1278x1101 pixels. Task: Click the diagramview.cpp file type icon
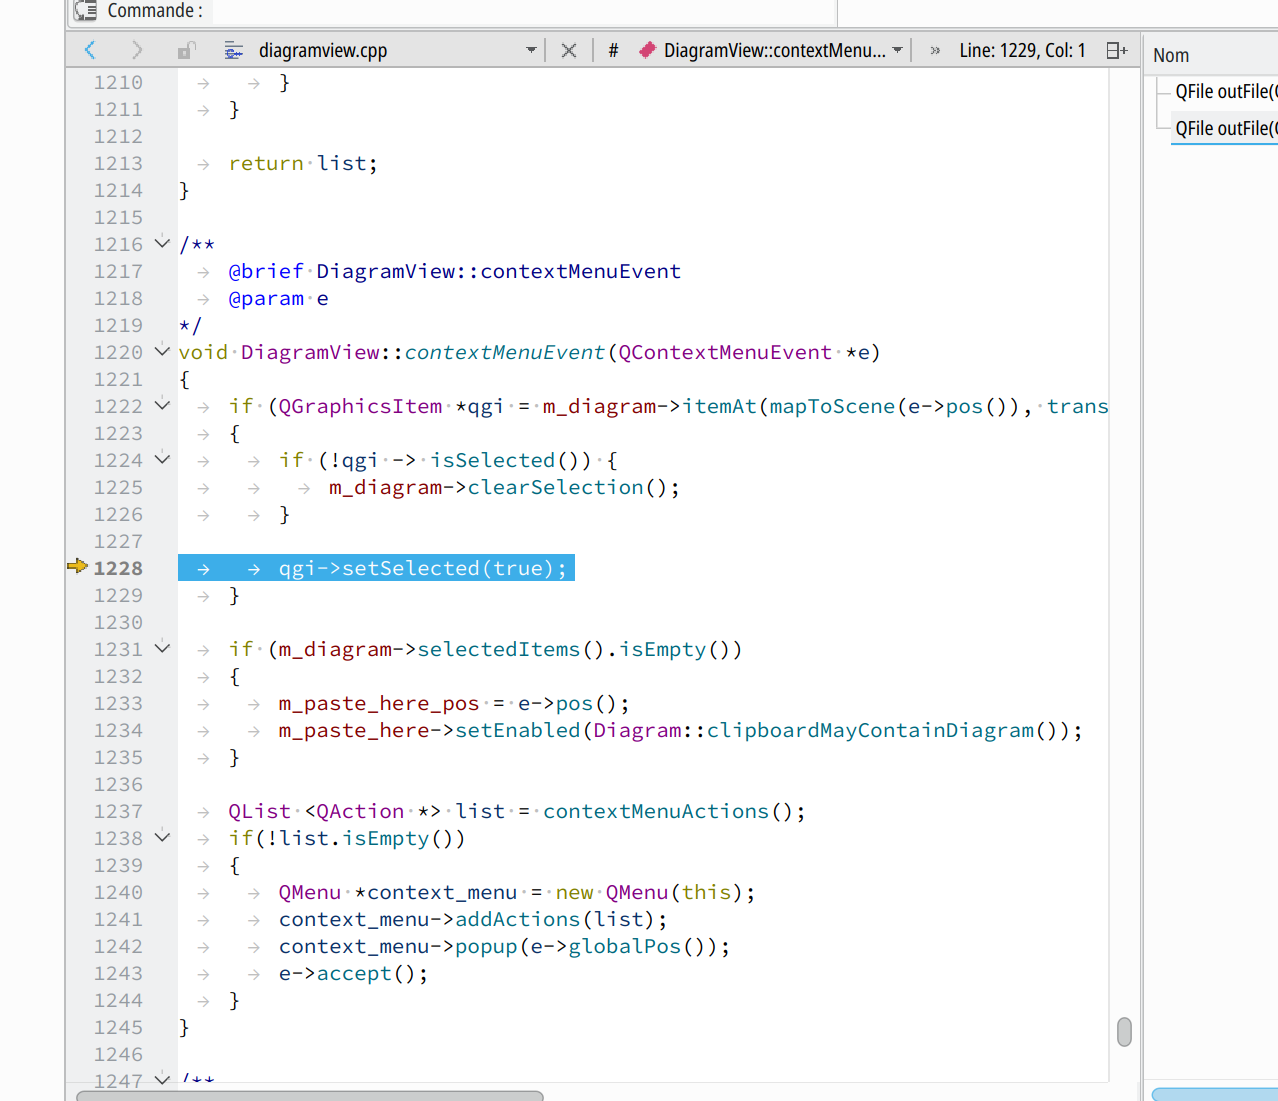(234, 50)
